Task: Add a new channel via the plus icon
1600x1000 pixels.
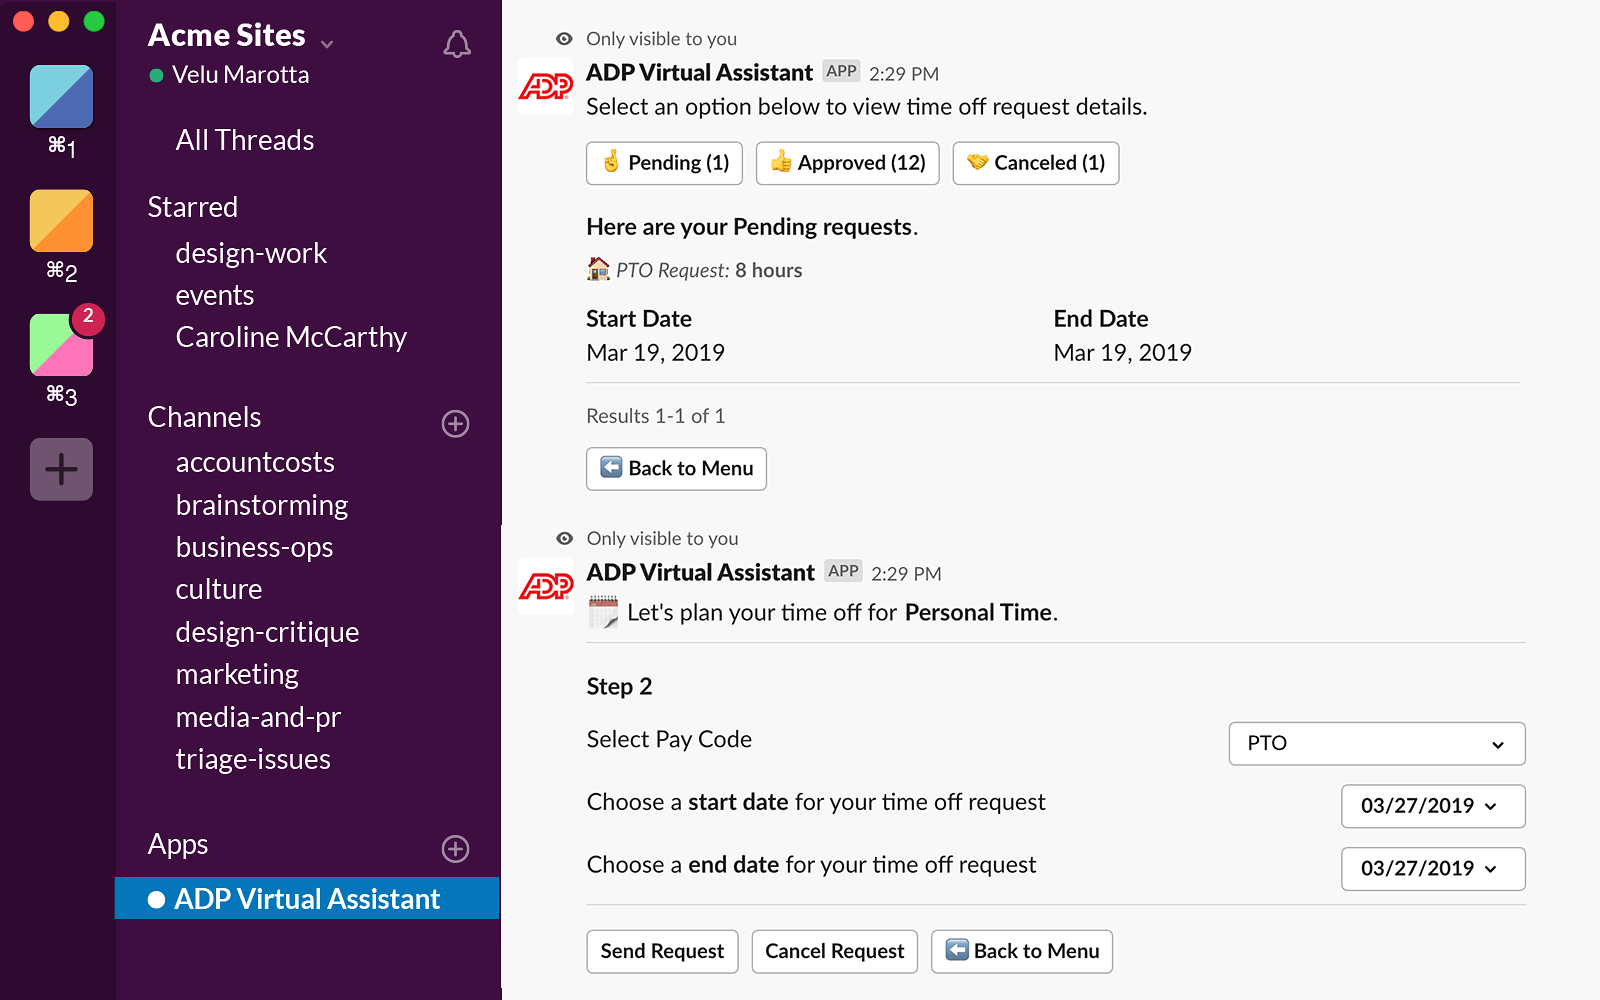Action: [455, 424]
